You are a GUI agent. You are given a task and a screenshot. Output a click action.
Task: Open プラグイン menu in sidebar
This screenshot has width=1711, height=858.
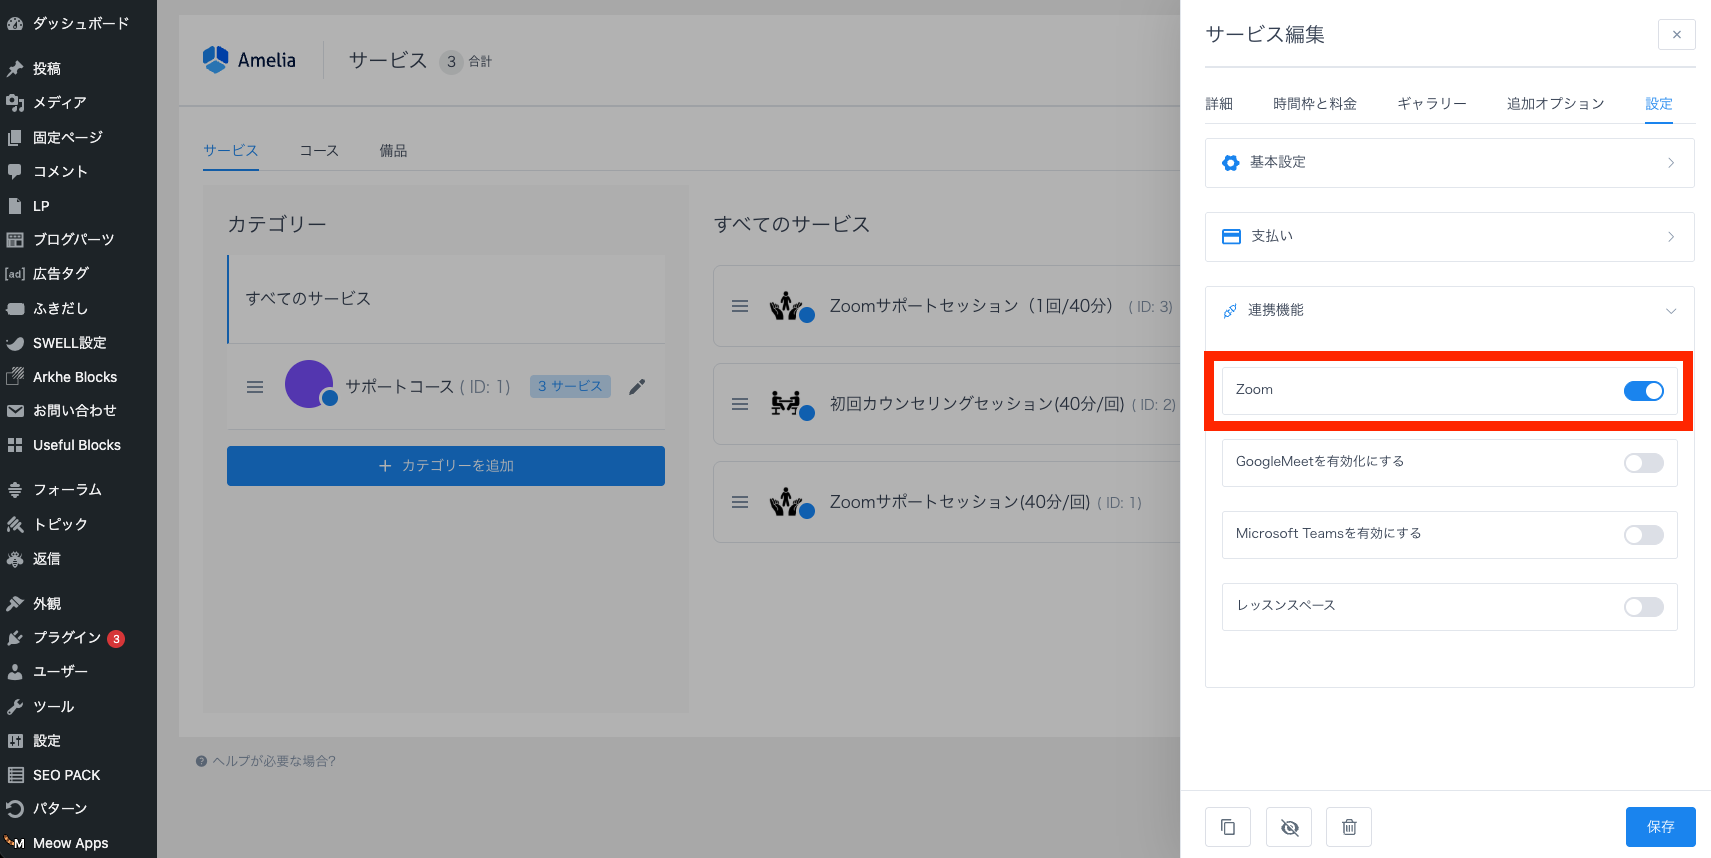tap(66, 637)
